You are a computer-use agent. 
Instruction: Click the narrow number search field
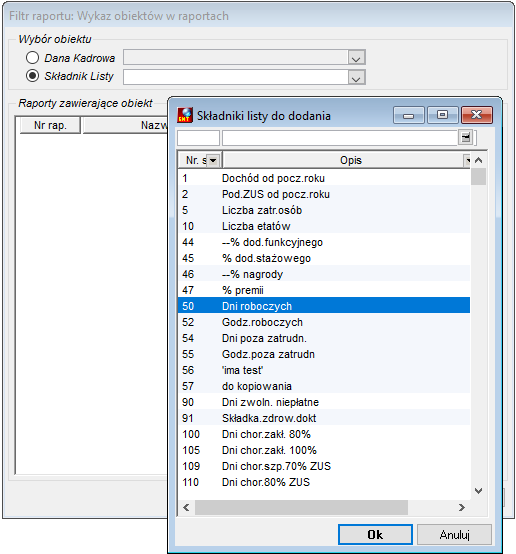tap(198, 138)
